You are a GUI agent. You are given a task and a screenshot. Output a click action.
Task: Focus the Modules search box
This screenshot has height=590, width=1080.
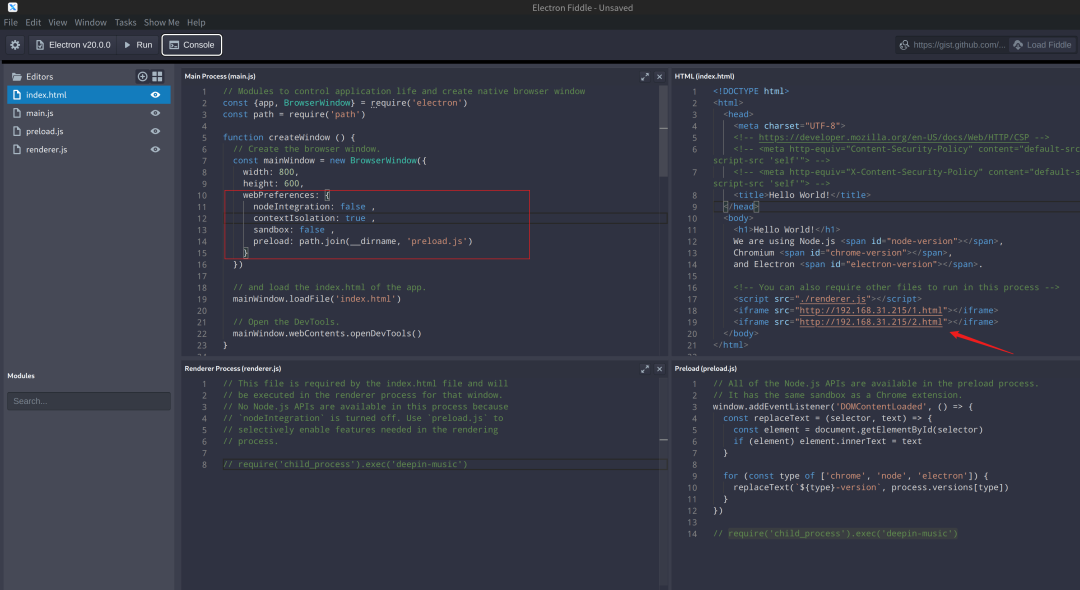click(88, 401)
